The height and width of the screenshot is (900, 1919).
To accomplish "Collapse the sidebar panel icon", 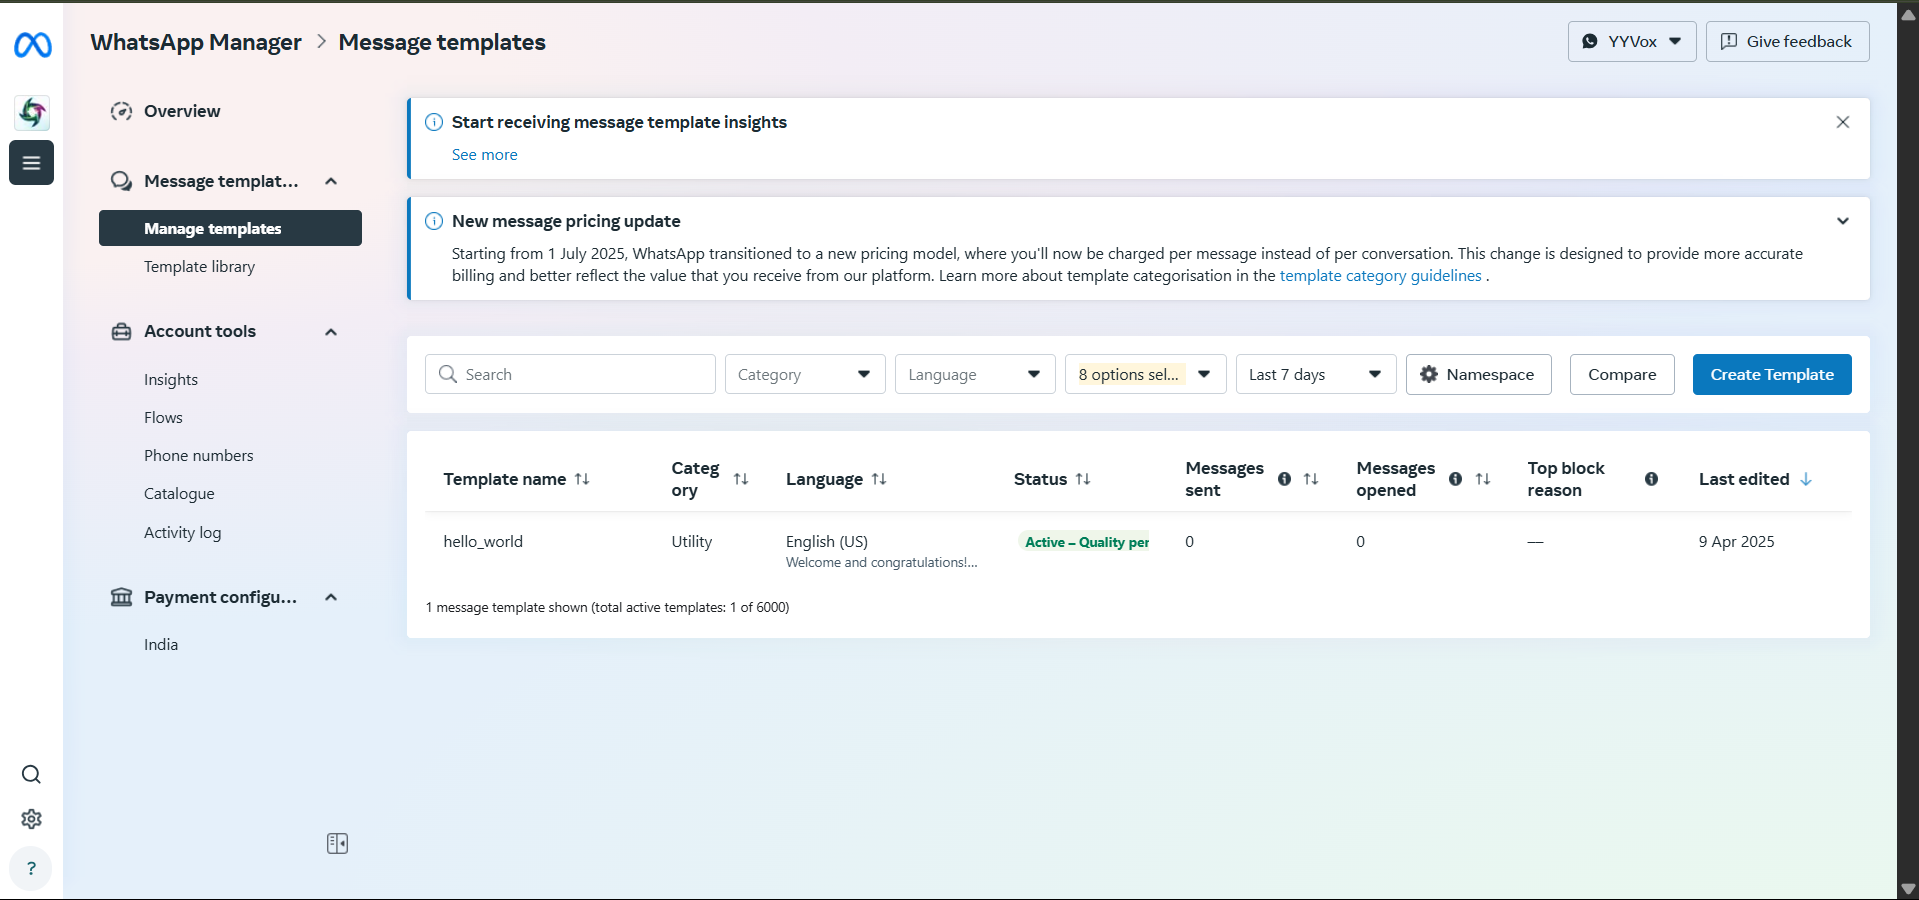I will click(337, 844).
